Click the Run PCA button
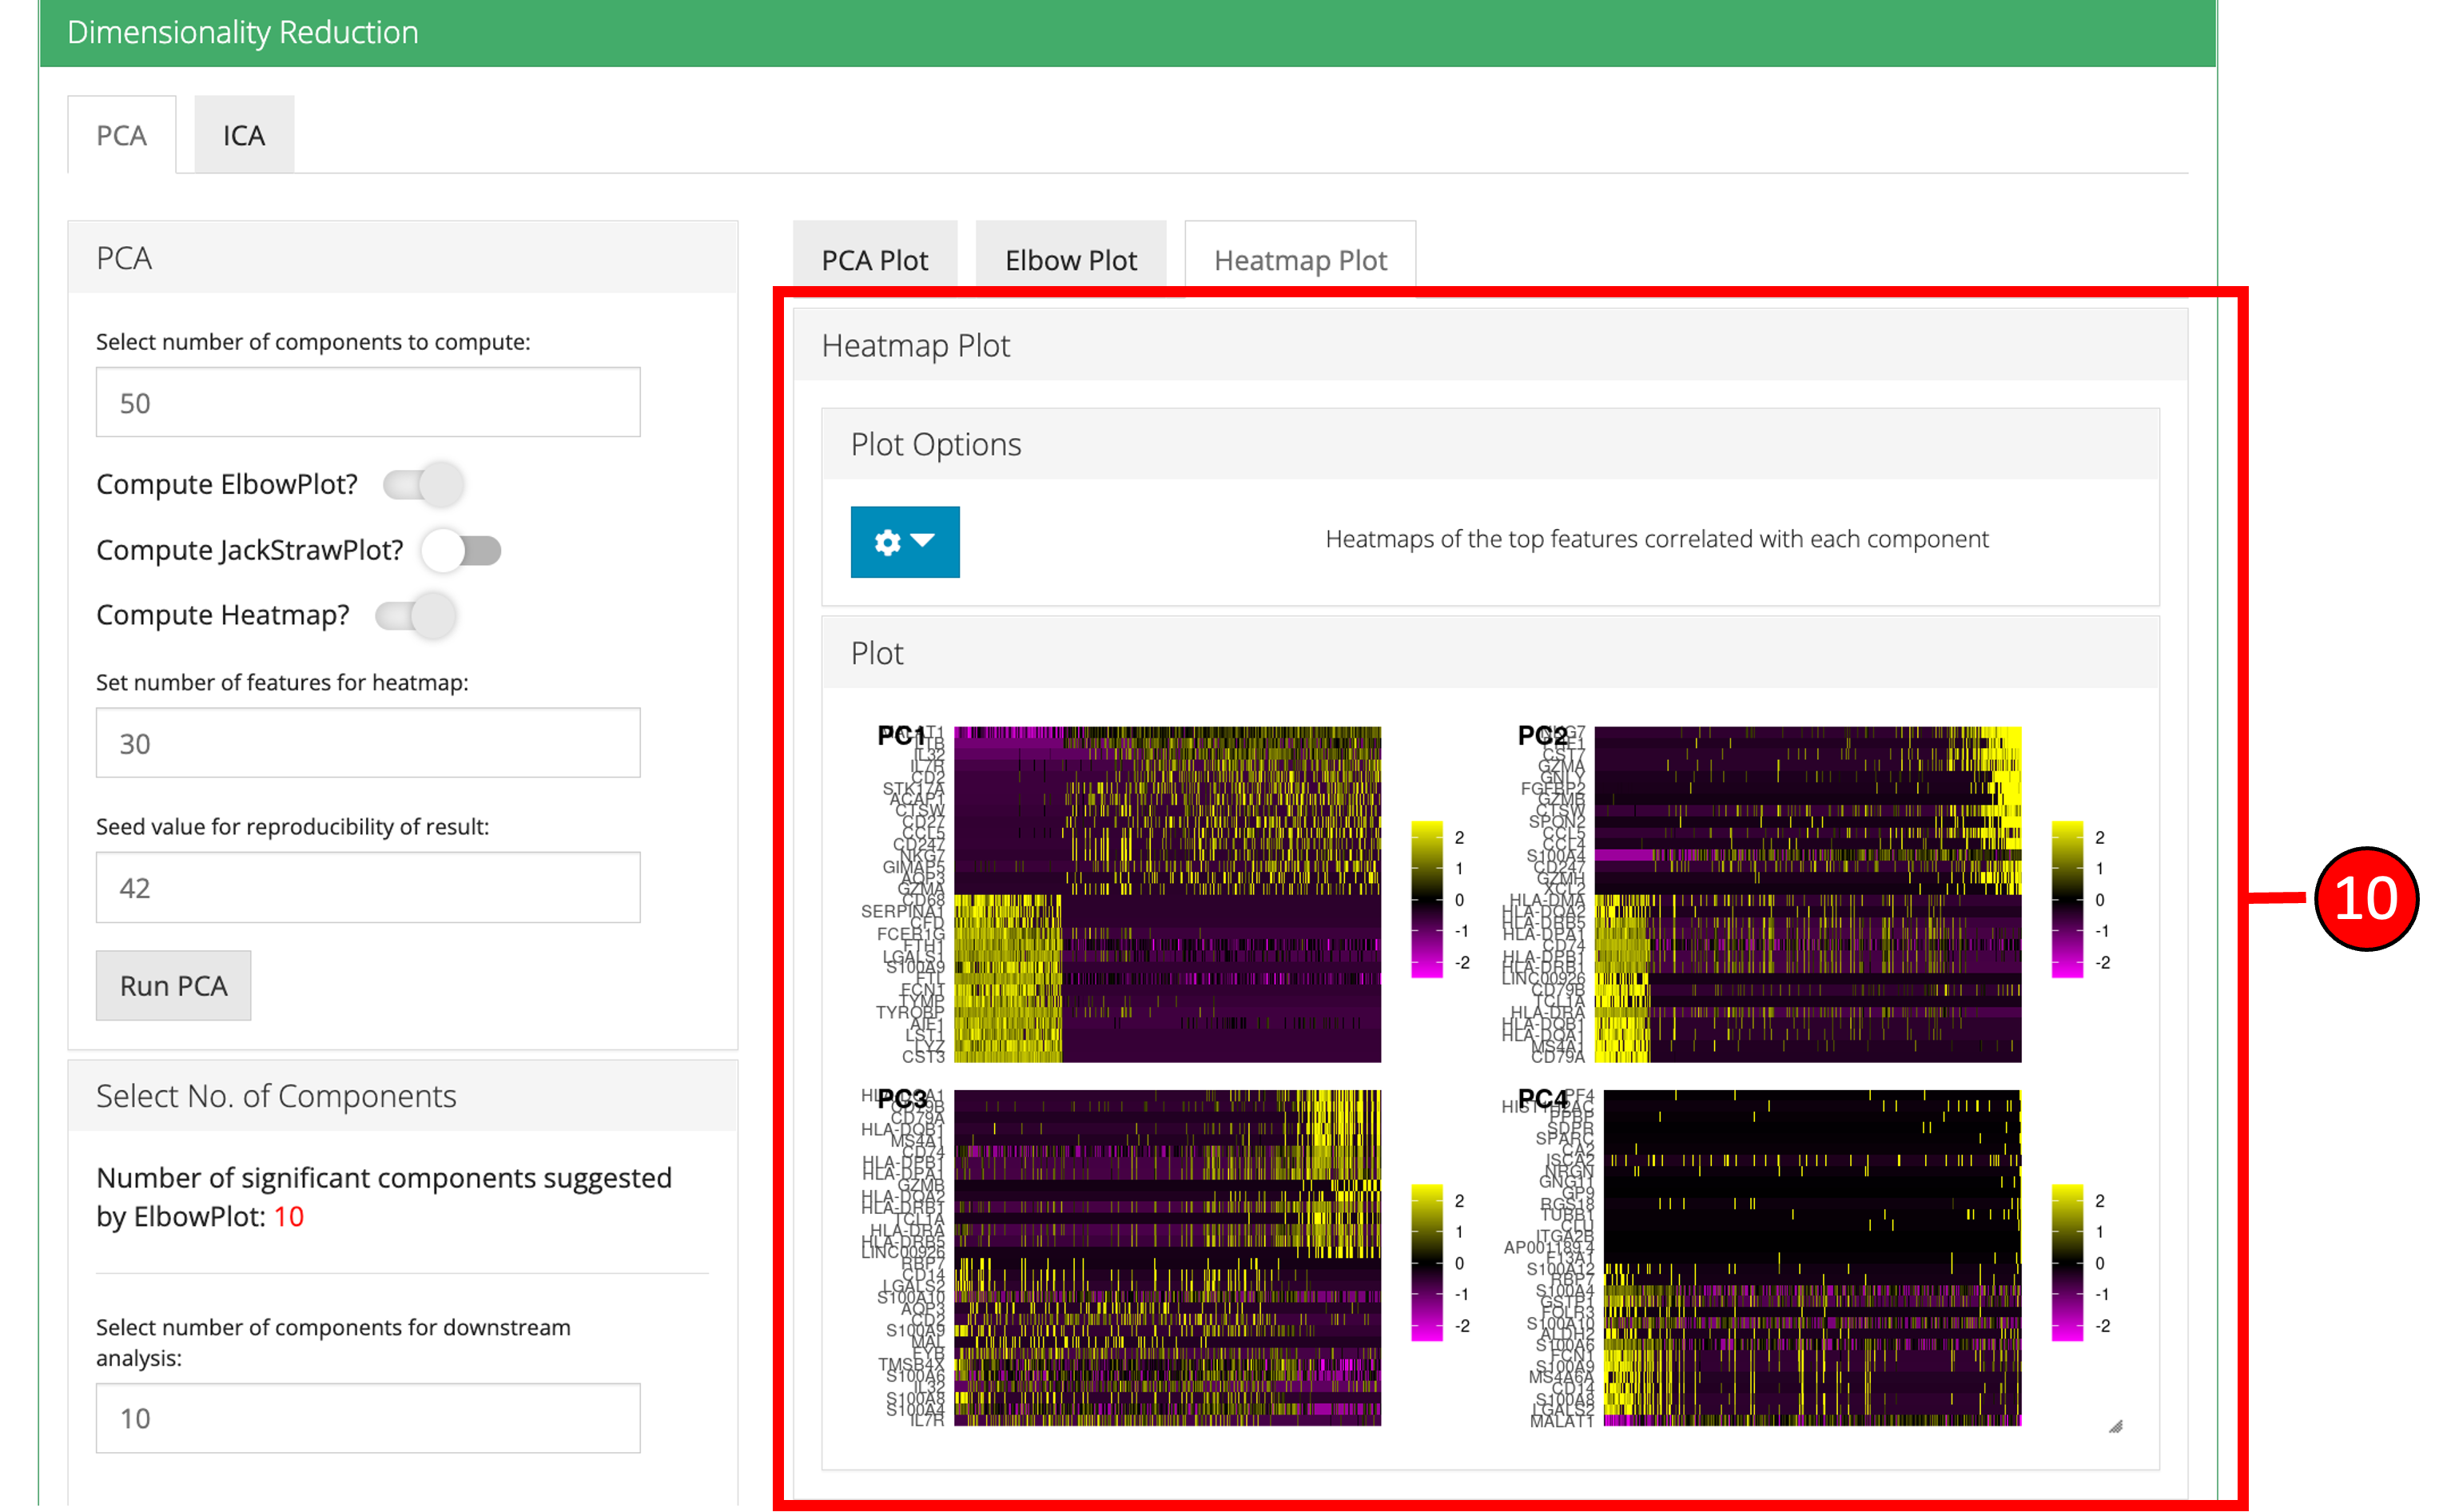The image size is (2443, 1512). pyautogui.click(x=173, y=985)
